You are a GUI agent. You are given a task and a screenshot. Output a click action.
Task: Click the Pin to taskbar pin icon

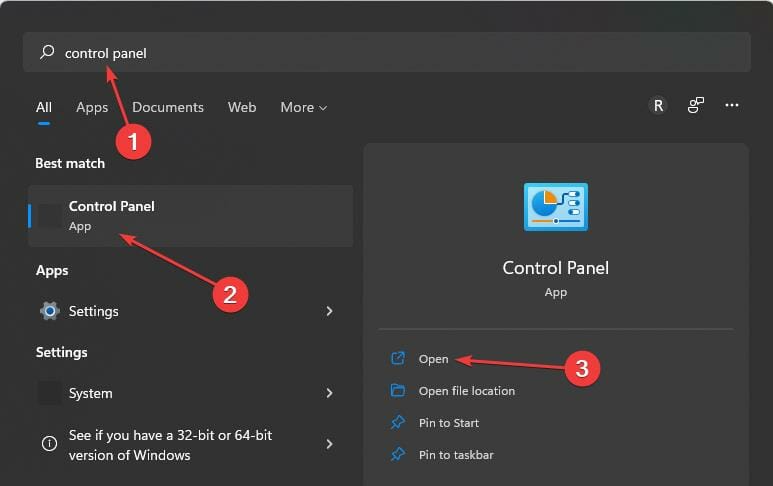tap(398, 454)
